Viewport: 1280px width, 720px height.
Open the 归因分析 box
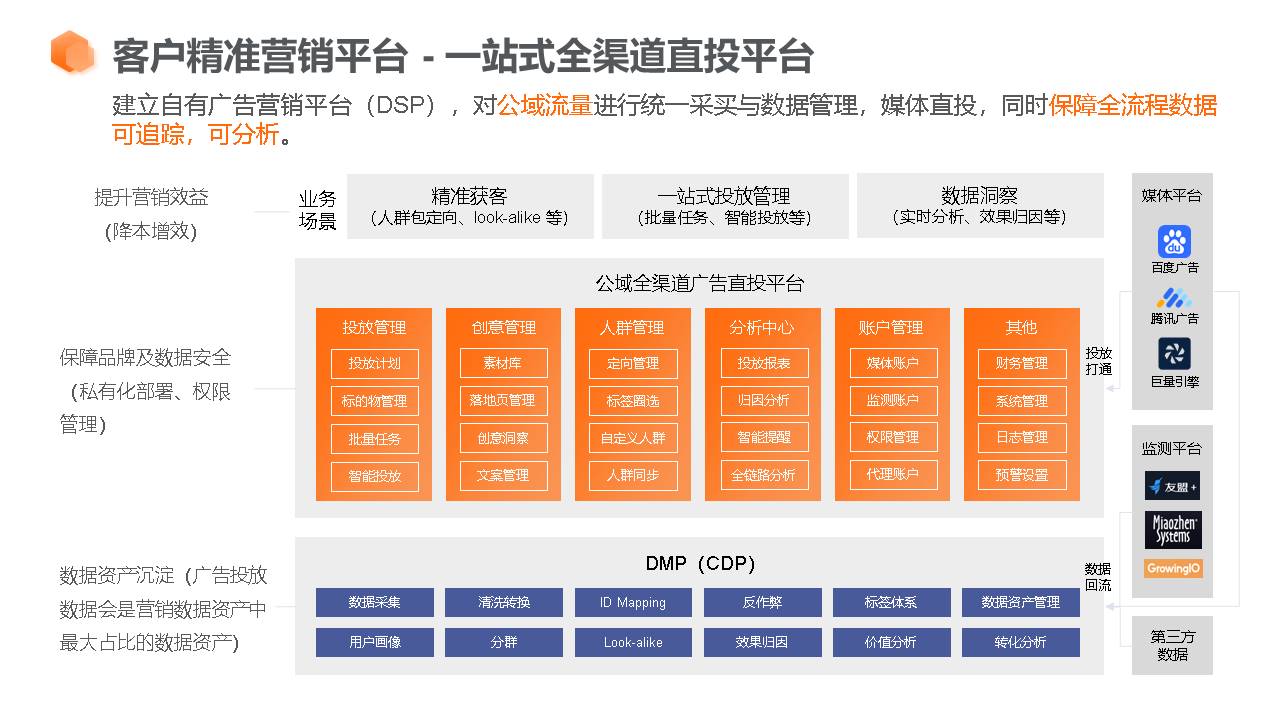point(764,400)
